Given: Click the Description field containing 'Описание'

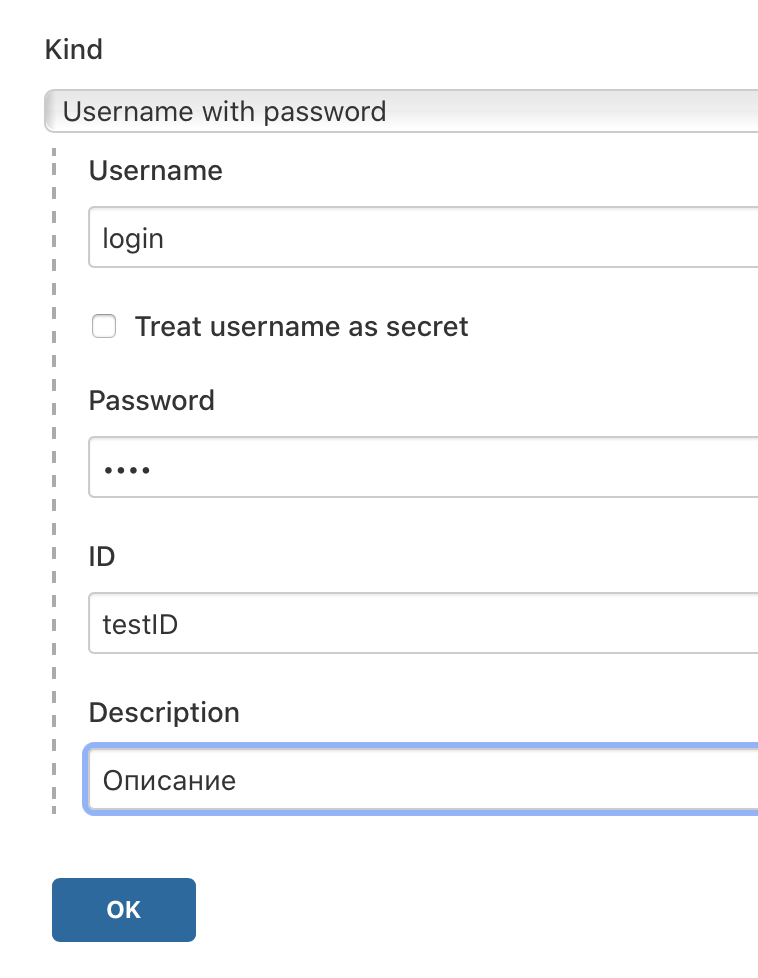Looking at the screenshot, I should pos(300,779).
